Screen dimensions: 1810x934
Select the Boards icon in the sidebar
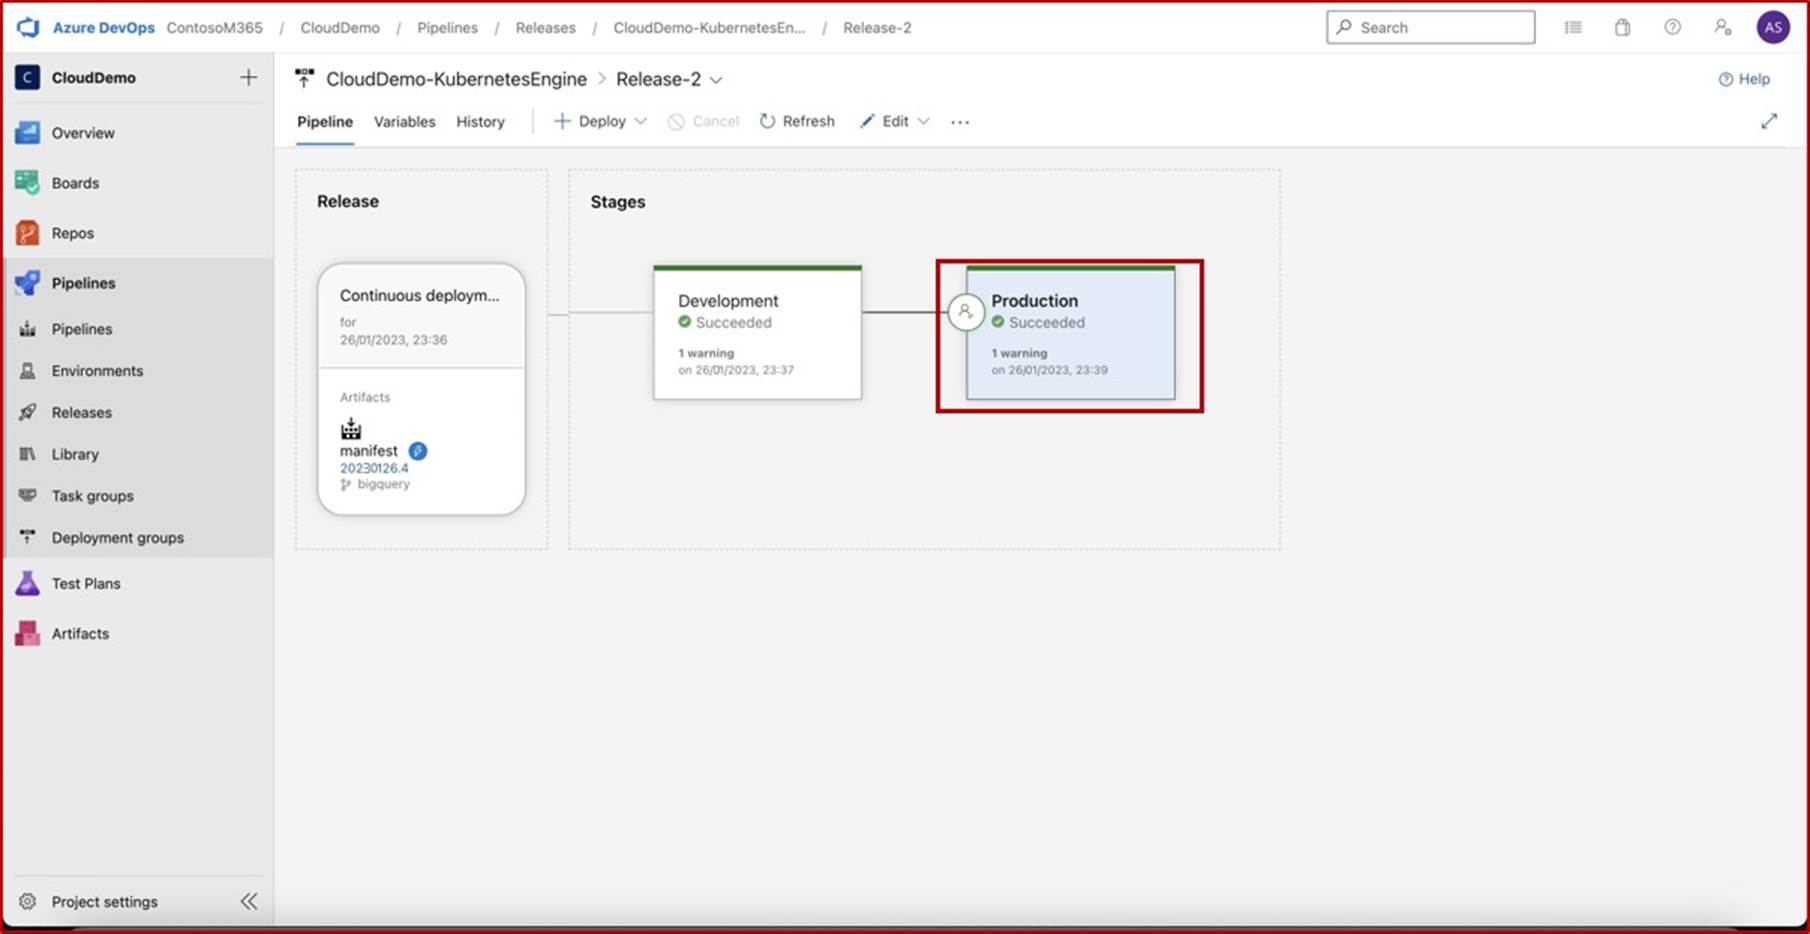click(27, 183)
